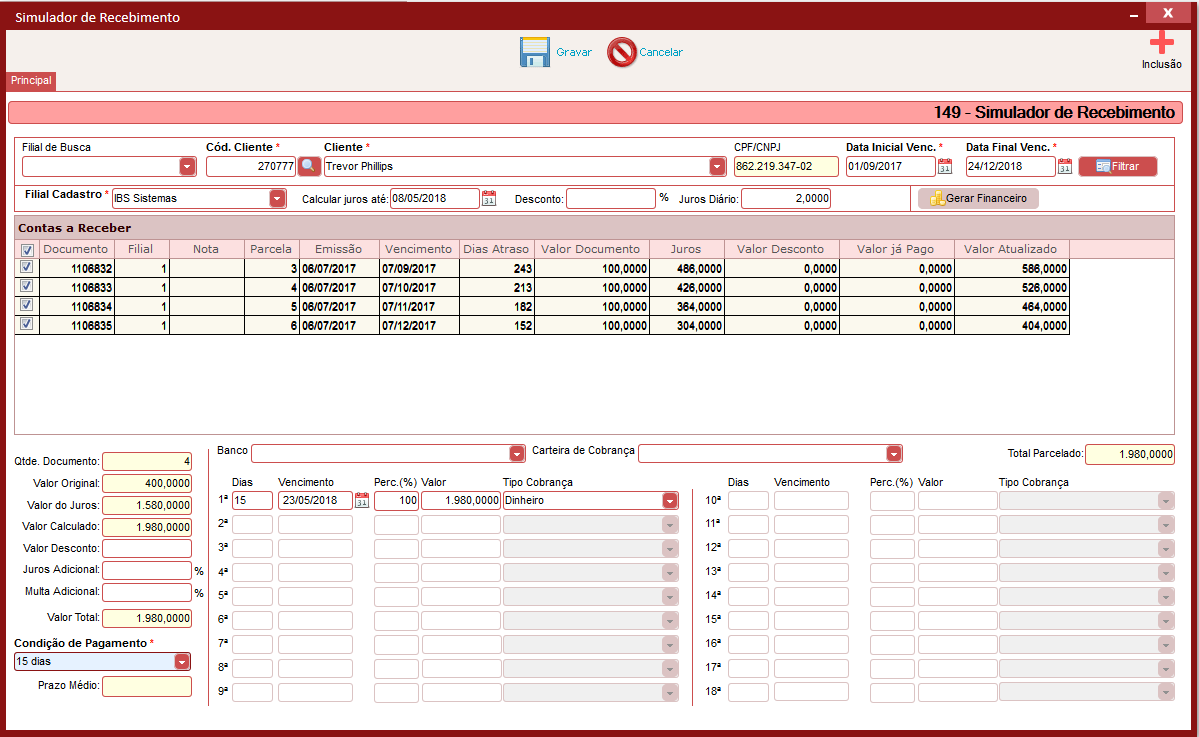1199x737 pixels.
Task: Click the red plus Inclusão icon
Action: click(x=1162, y=42)
